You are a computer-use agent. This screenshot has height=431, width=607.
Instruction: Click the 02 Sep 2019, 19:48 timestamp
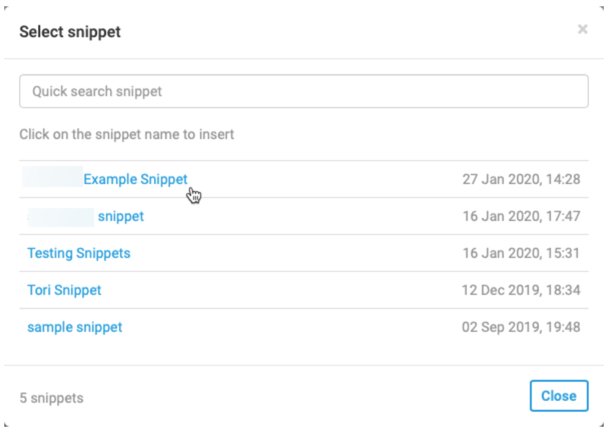tap(521, 327)
